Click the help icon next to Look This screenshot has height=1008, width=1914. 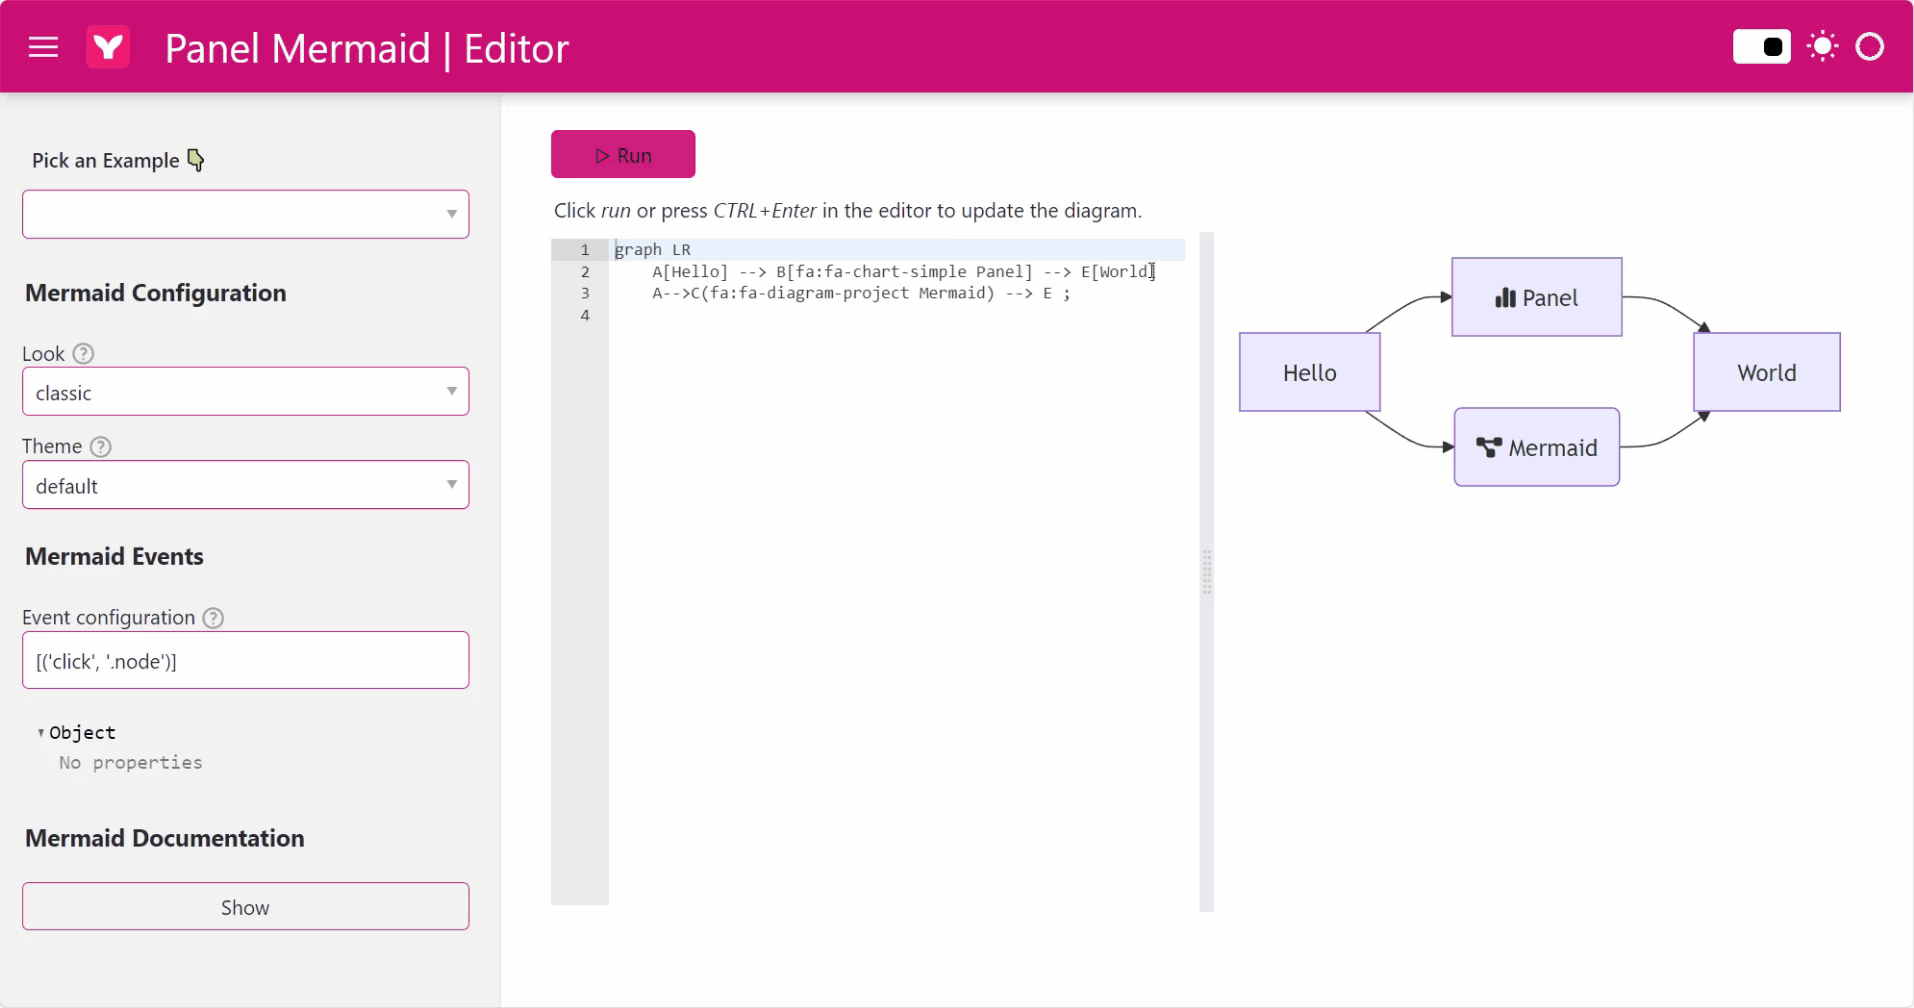pyautogui.click(x=84, y=353)
